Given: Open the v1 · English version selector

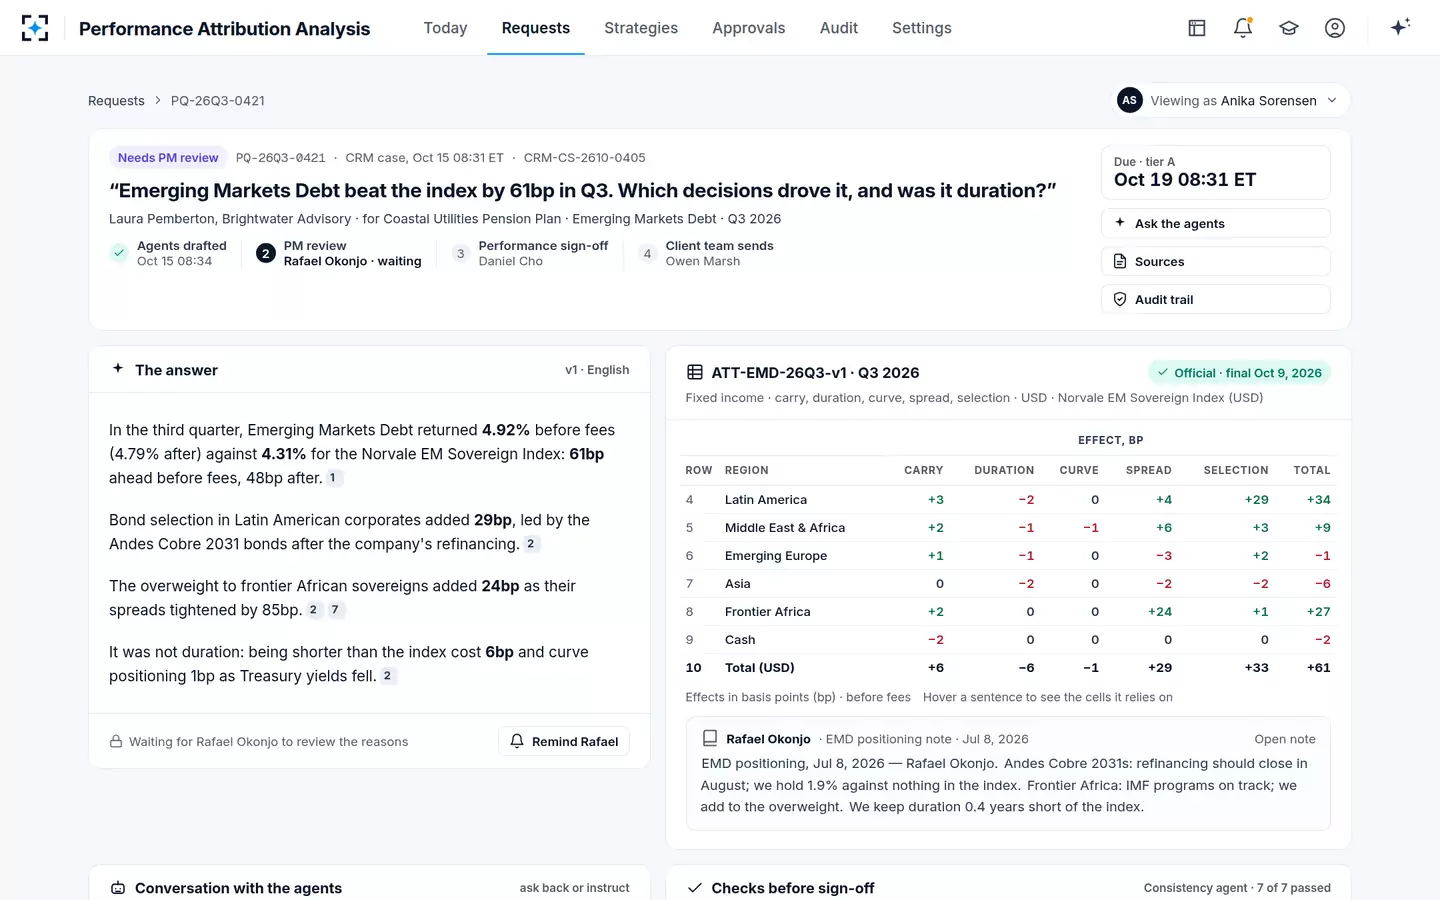Looking at the screenshot, I should click(597, 370).
